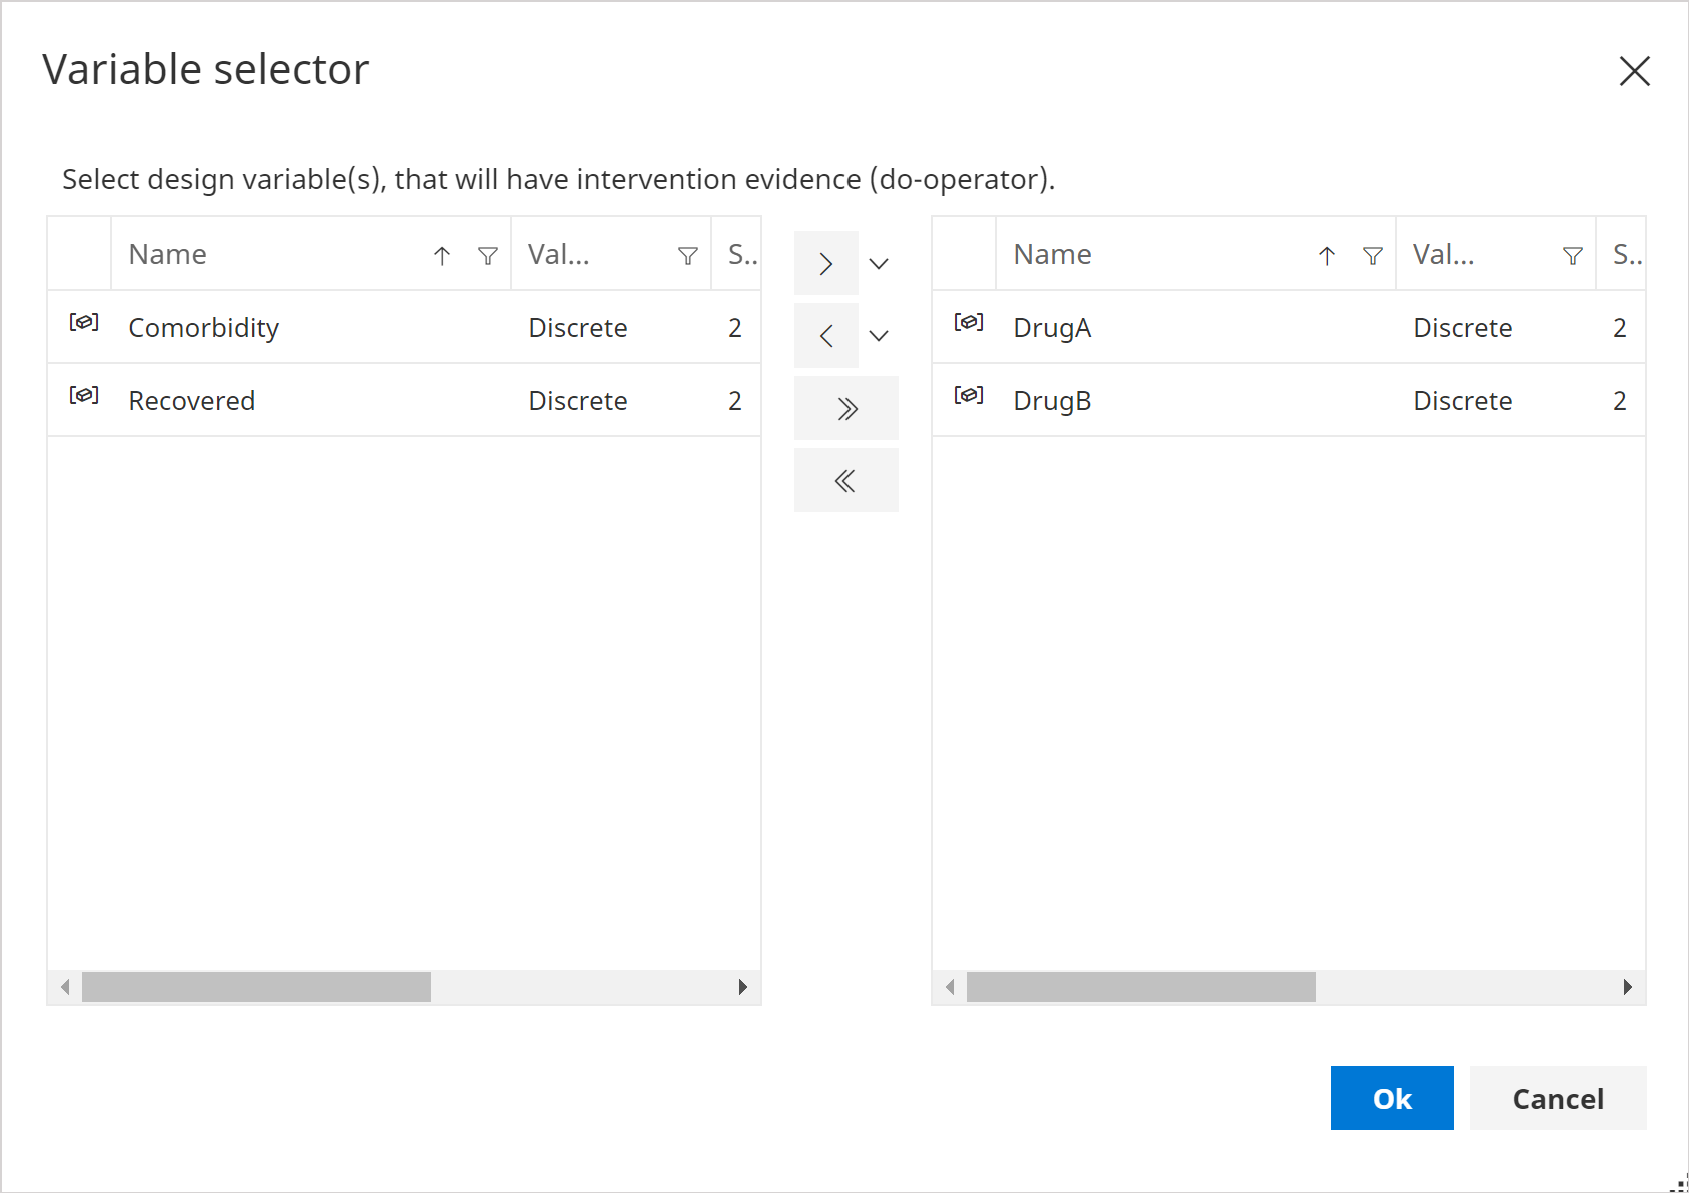Expand the dropdown next to move-left arrow

[x=878, y=335]
